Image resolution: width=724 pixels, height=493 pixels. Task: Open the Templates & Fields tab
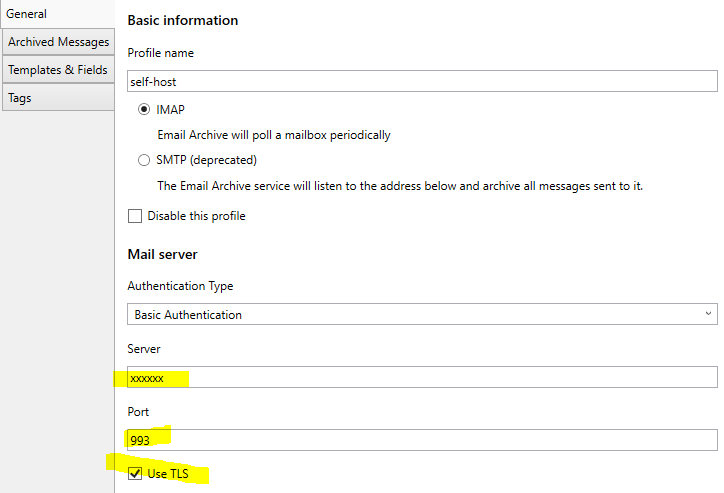pyautogui.click(x=58, y=70)
